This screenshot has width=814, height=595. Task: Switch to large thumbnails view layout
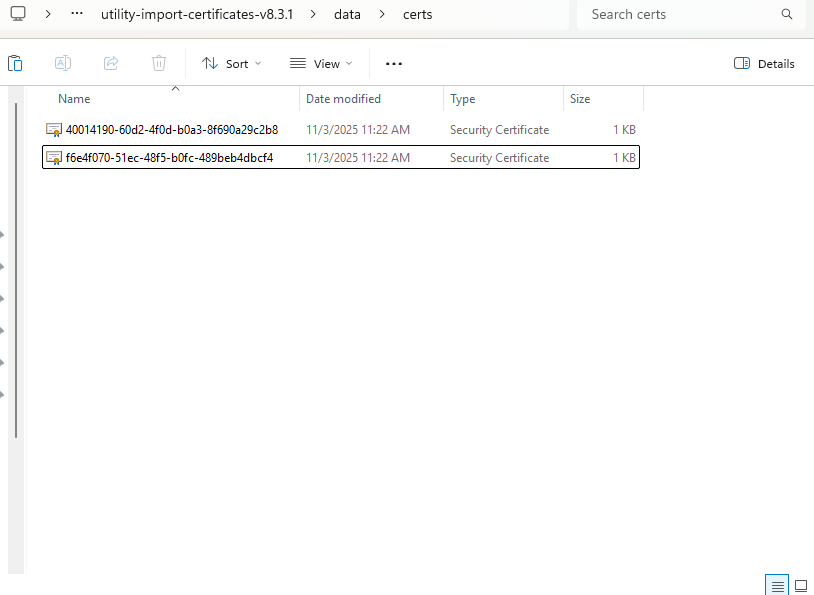click(x=800, y=584)
